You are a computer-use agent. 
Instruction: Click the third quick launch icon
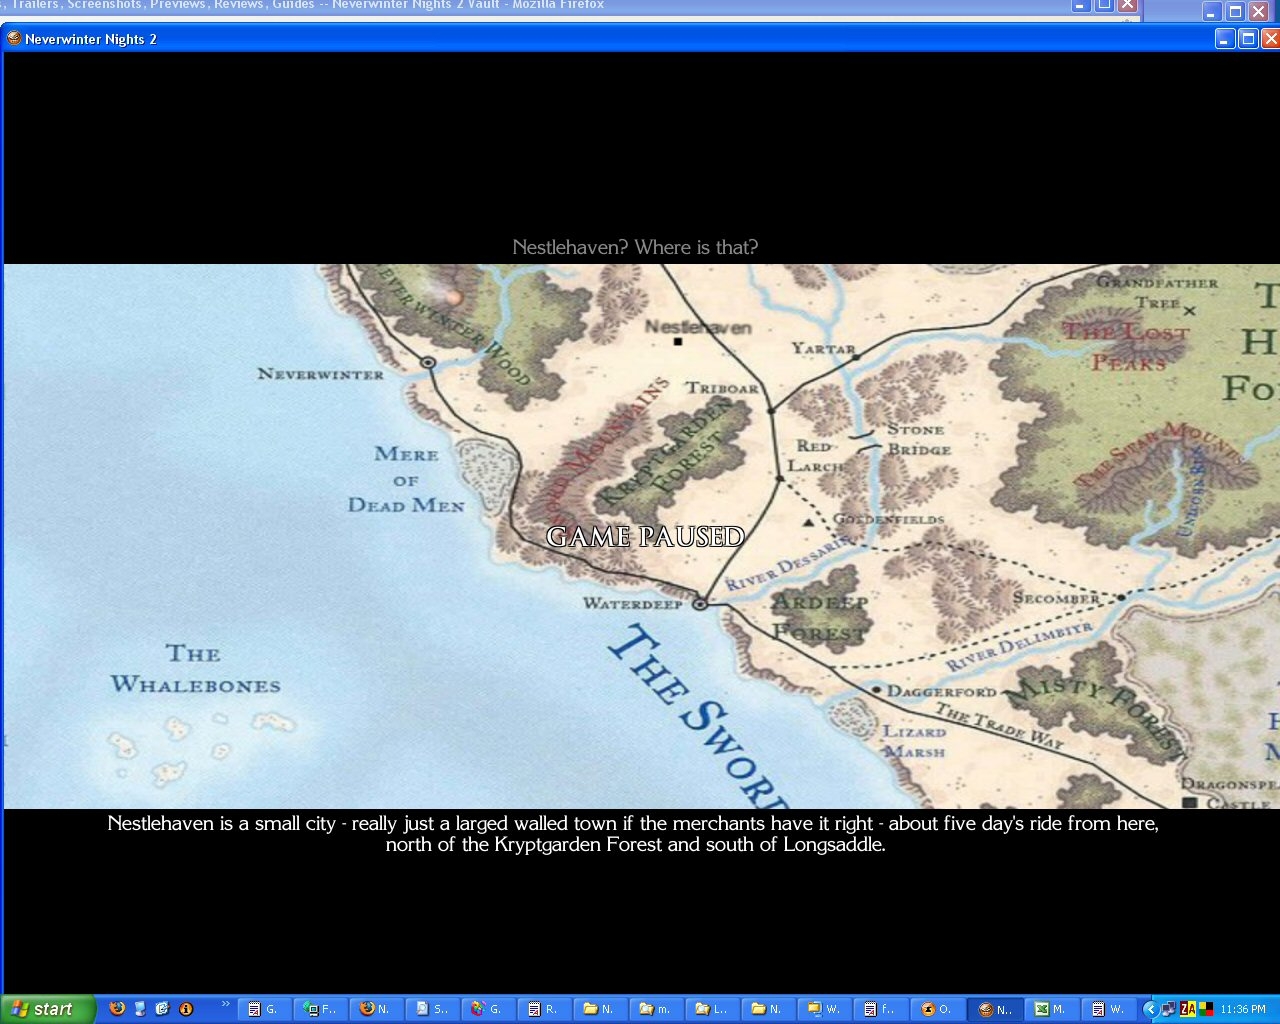pyautogui.click(x=162, y=1009)
